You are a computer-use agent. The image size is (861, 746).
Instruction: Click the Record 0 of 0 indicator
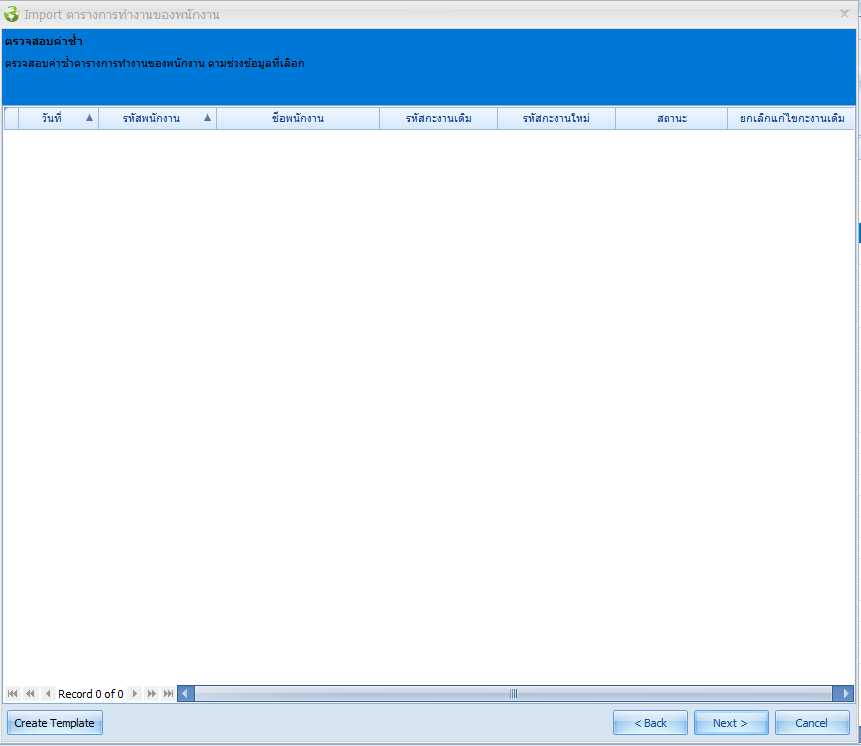point(91,694)
